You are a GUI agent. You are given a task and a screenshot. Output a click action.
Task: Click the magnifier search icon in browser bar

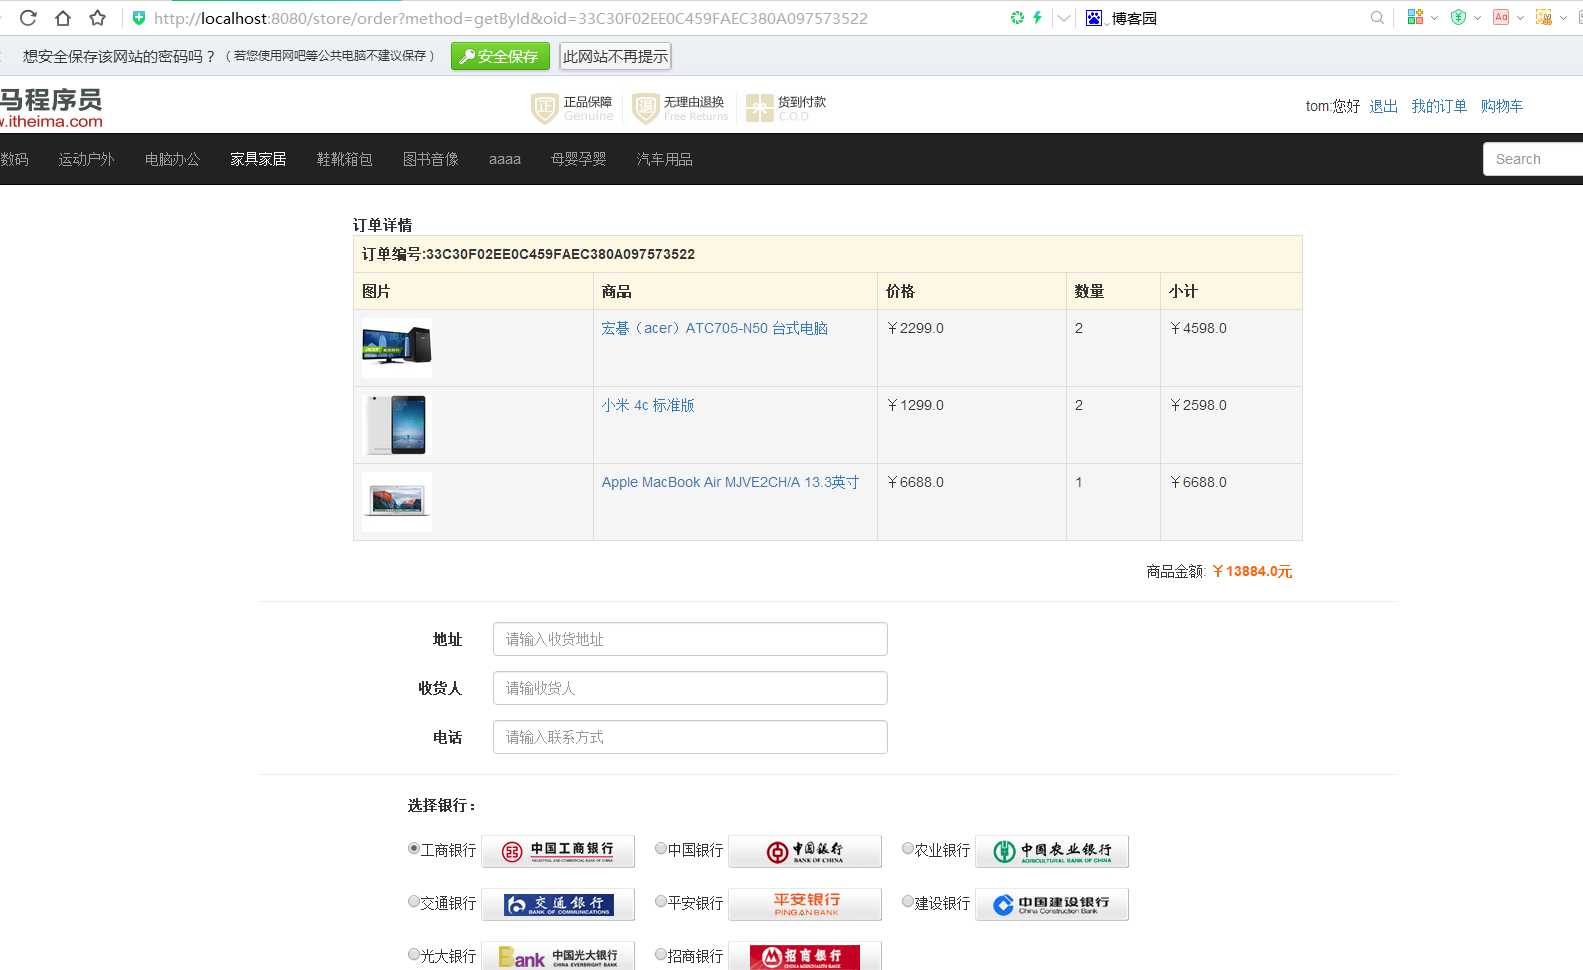coord(1377,18)
